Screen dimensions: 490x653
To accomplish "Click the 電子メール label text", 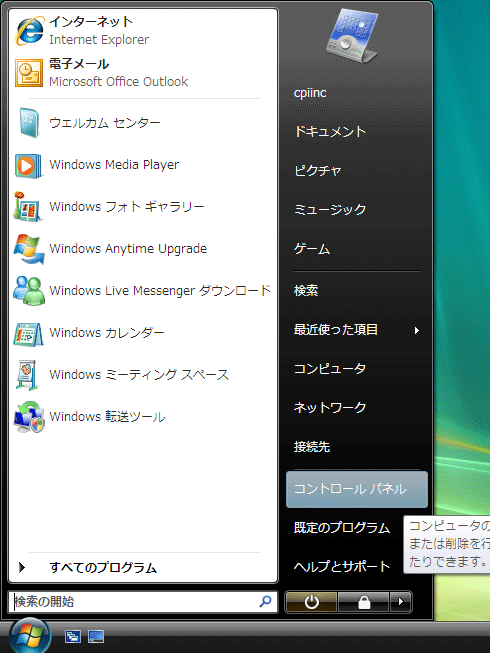I will tap(79, 64).
